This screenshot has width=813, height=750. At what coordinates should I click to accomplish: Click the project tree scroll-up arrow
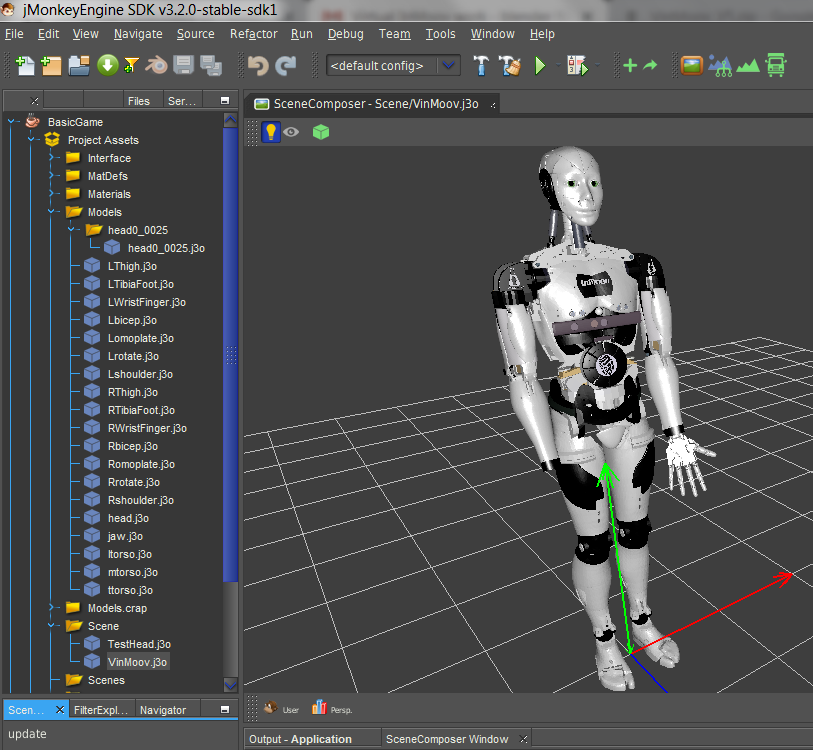[230, 120]
